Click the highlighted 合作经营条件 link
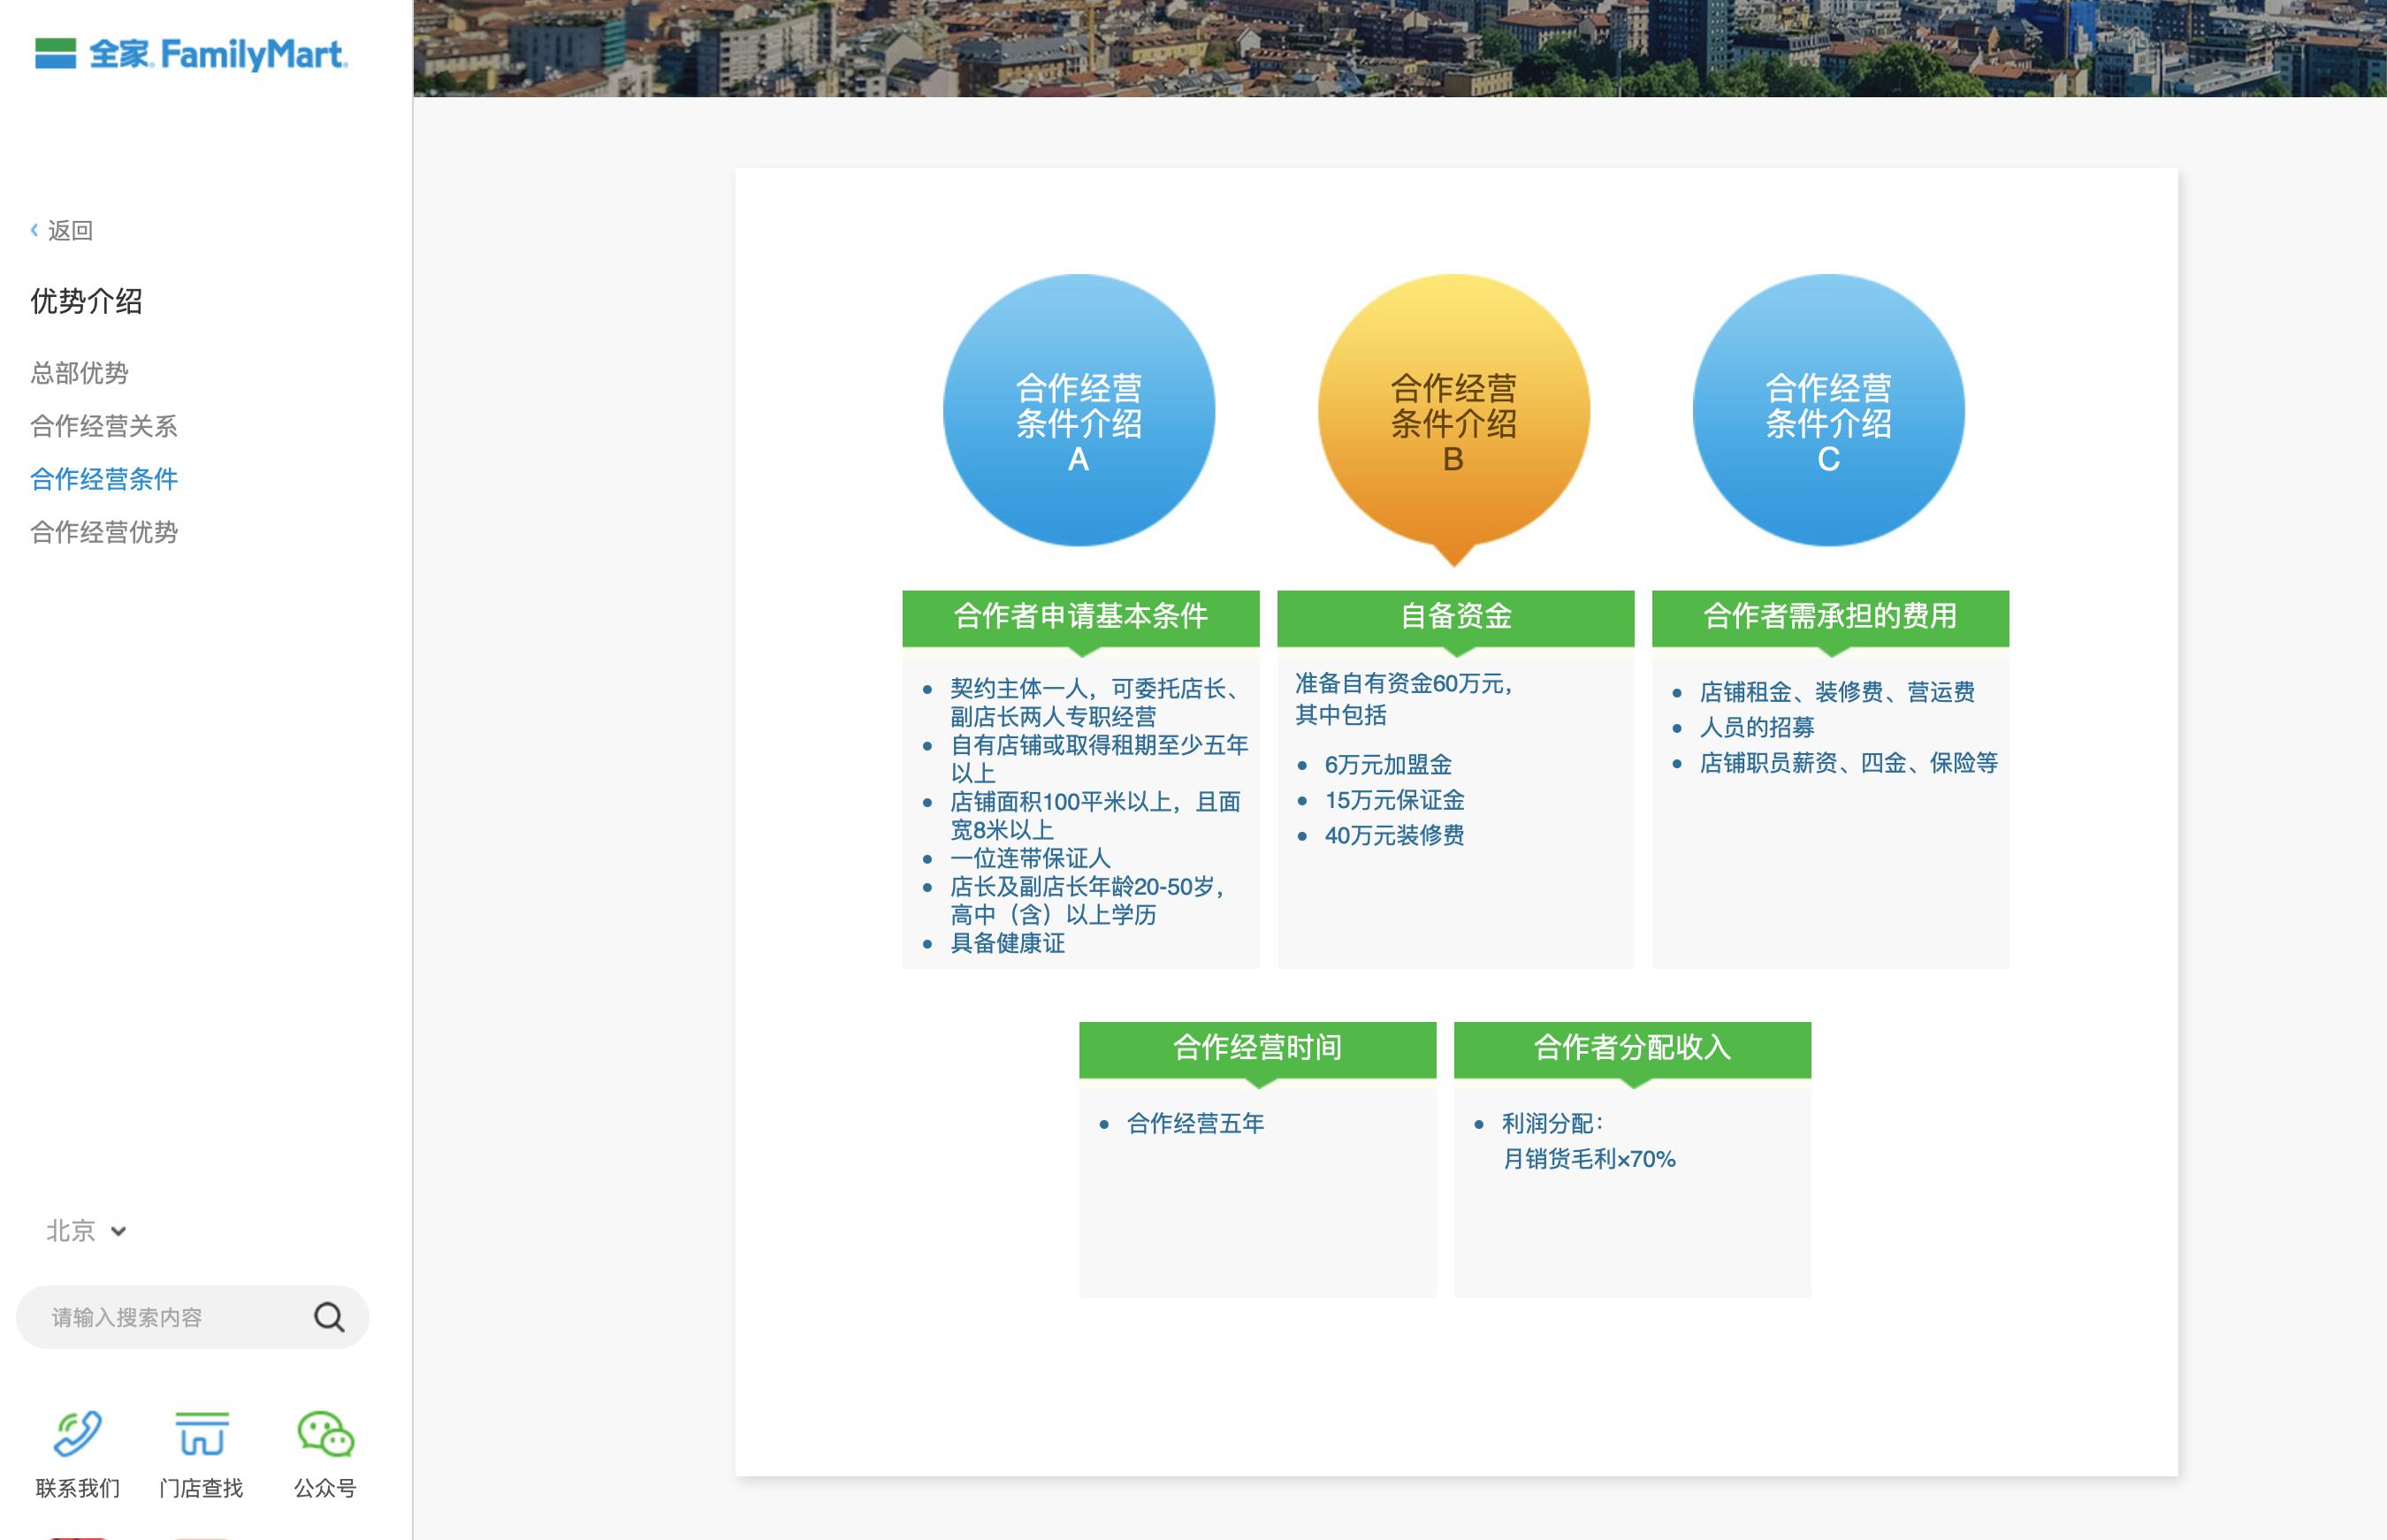 pos(104,479)
